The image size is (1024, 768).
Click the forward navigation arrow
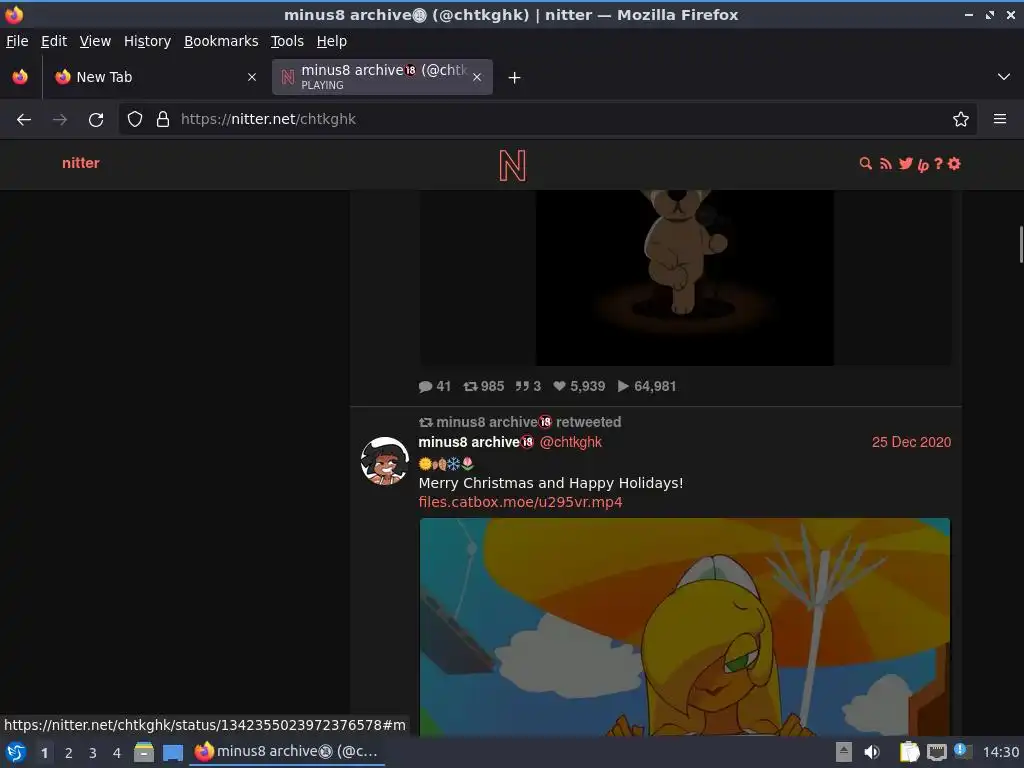(x=60, y=120)
